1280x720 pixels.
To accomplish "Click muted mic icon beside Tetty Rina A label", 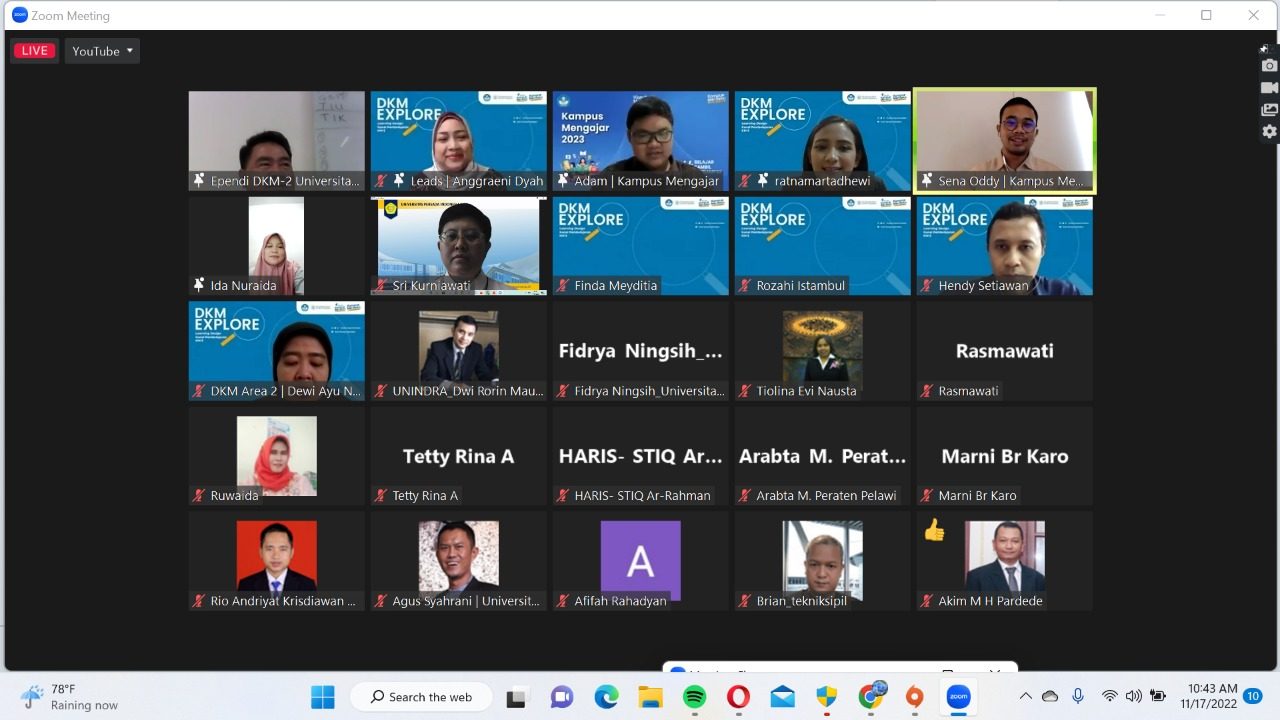I will [381, 496].
